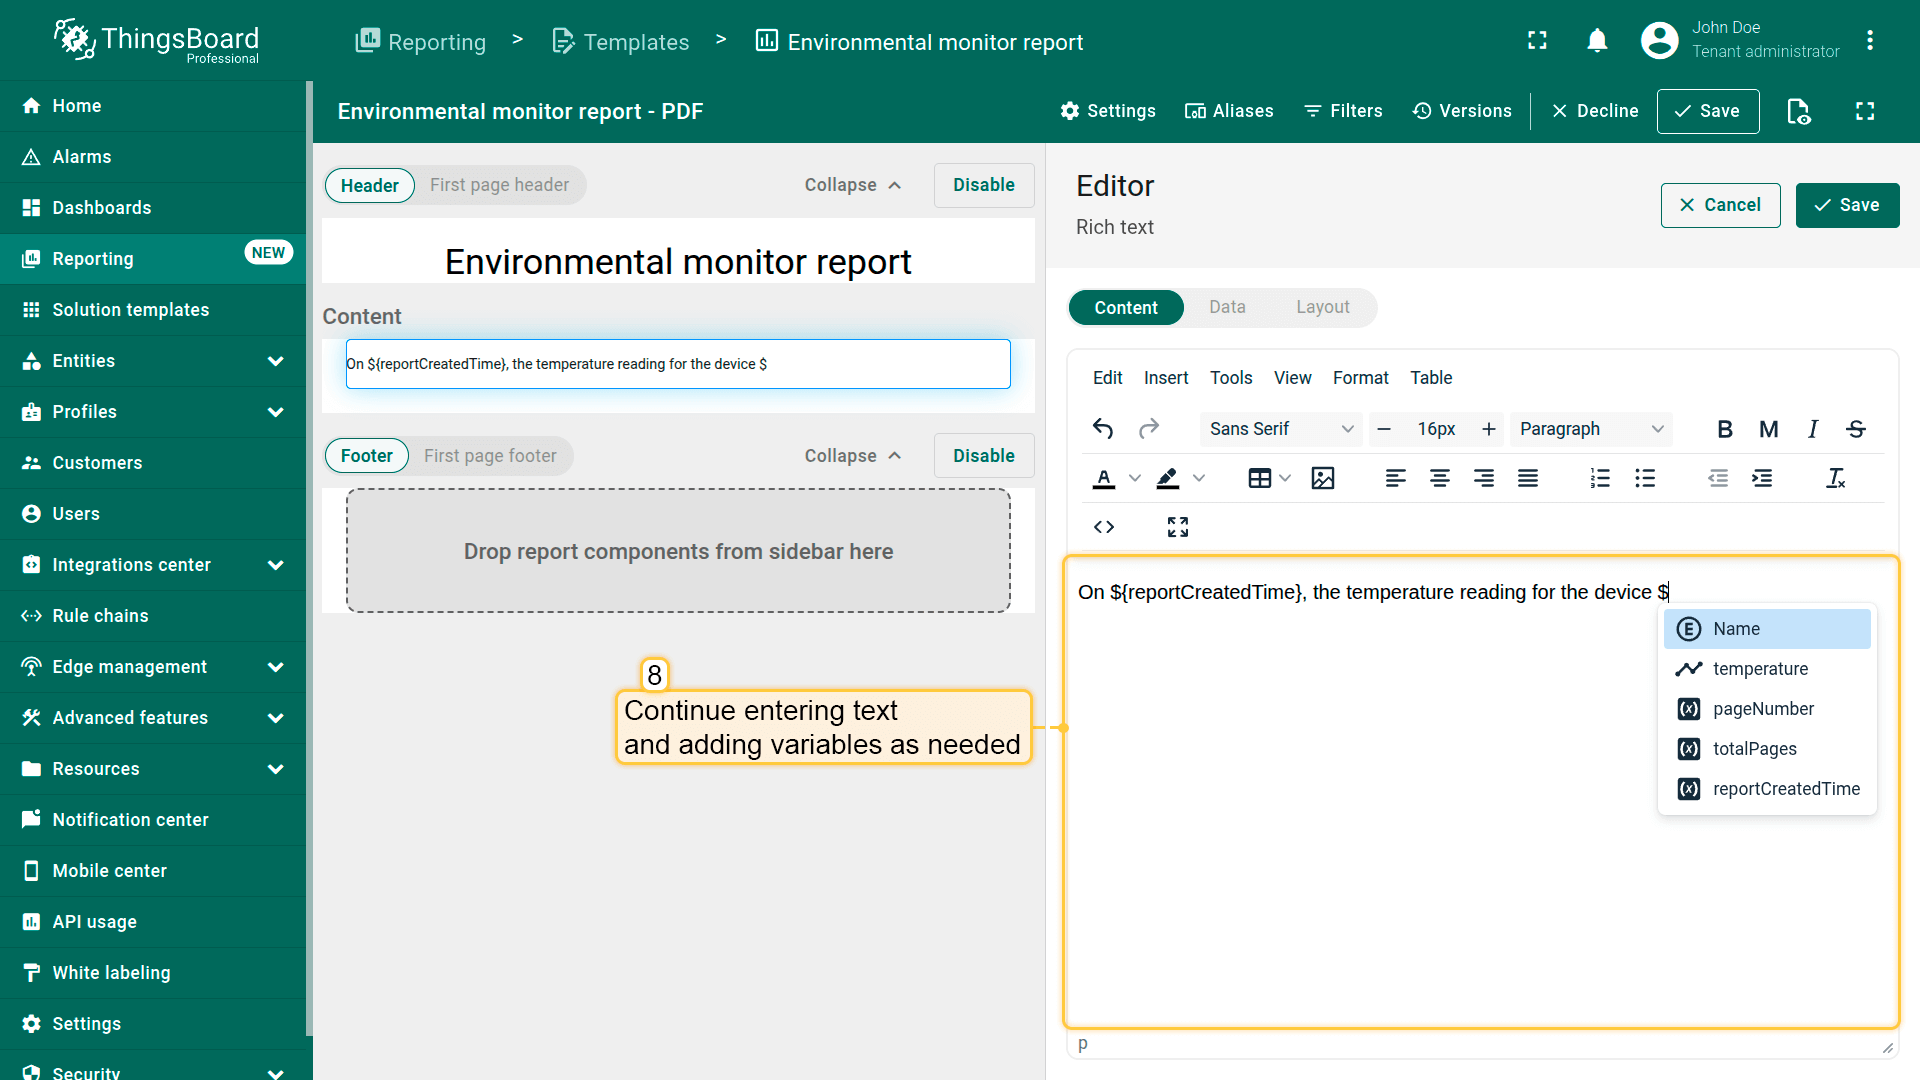Align text right
Viewport: 1920px width, 1080px height.
(1484, 479)
